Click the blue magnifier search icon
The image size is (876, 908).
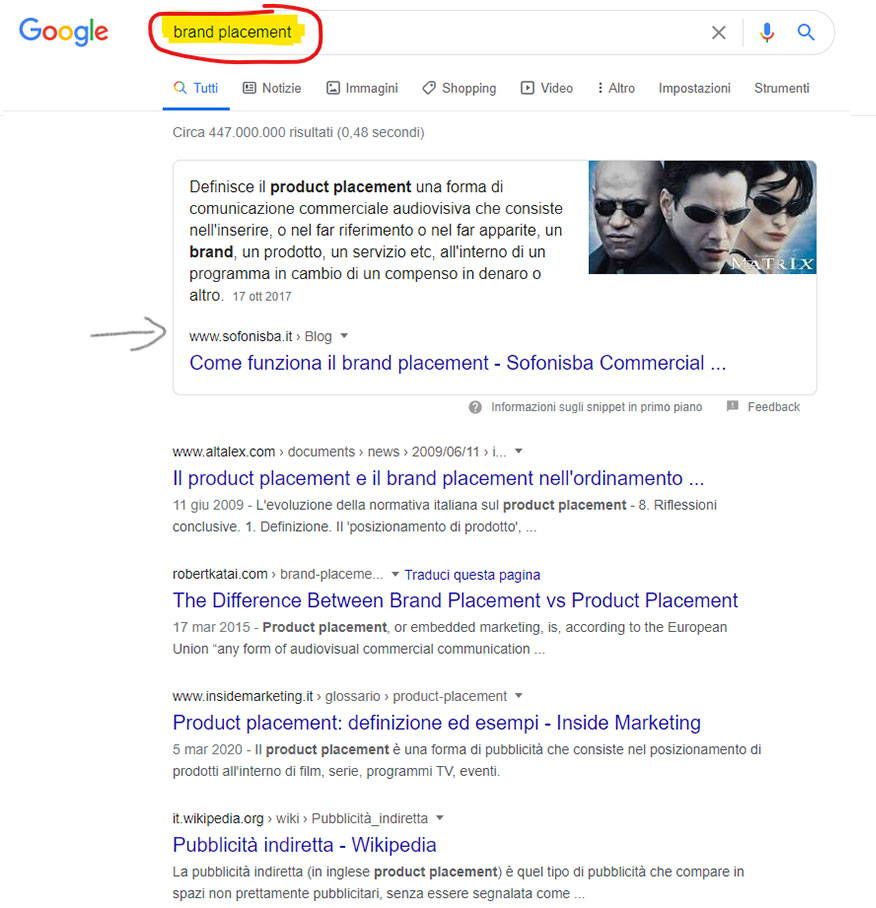[806, 32]
